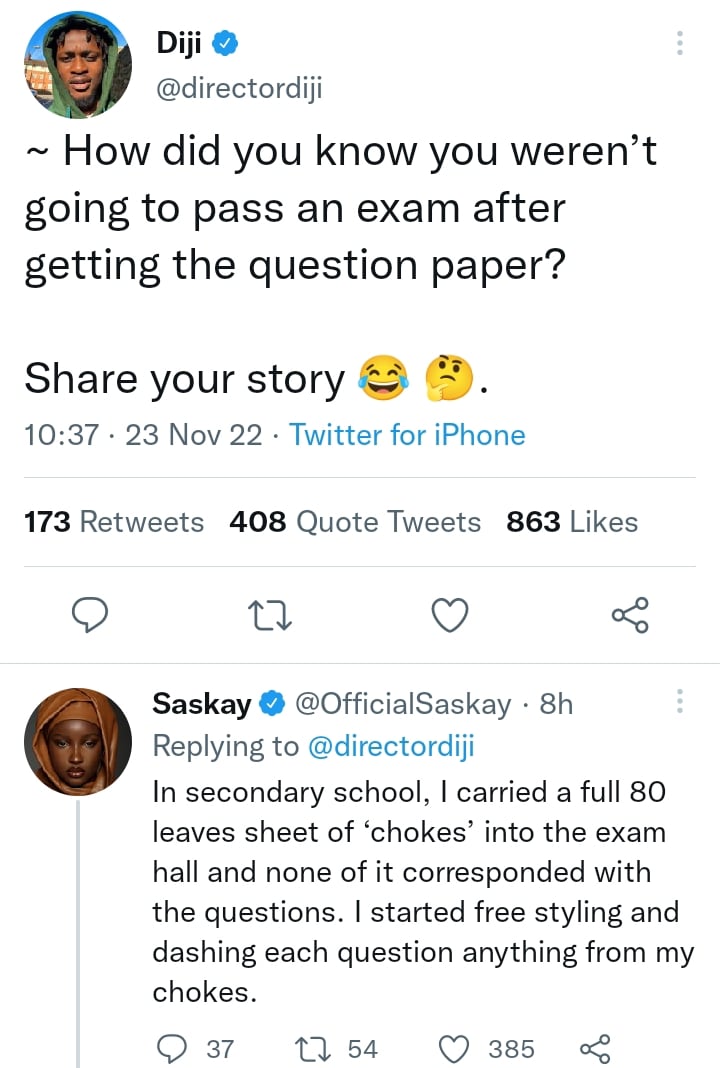Open Diji's profile picture
The image size is (720, 1068).
pos(78,64)
